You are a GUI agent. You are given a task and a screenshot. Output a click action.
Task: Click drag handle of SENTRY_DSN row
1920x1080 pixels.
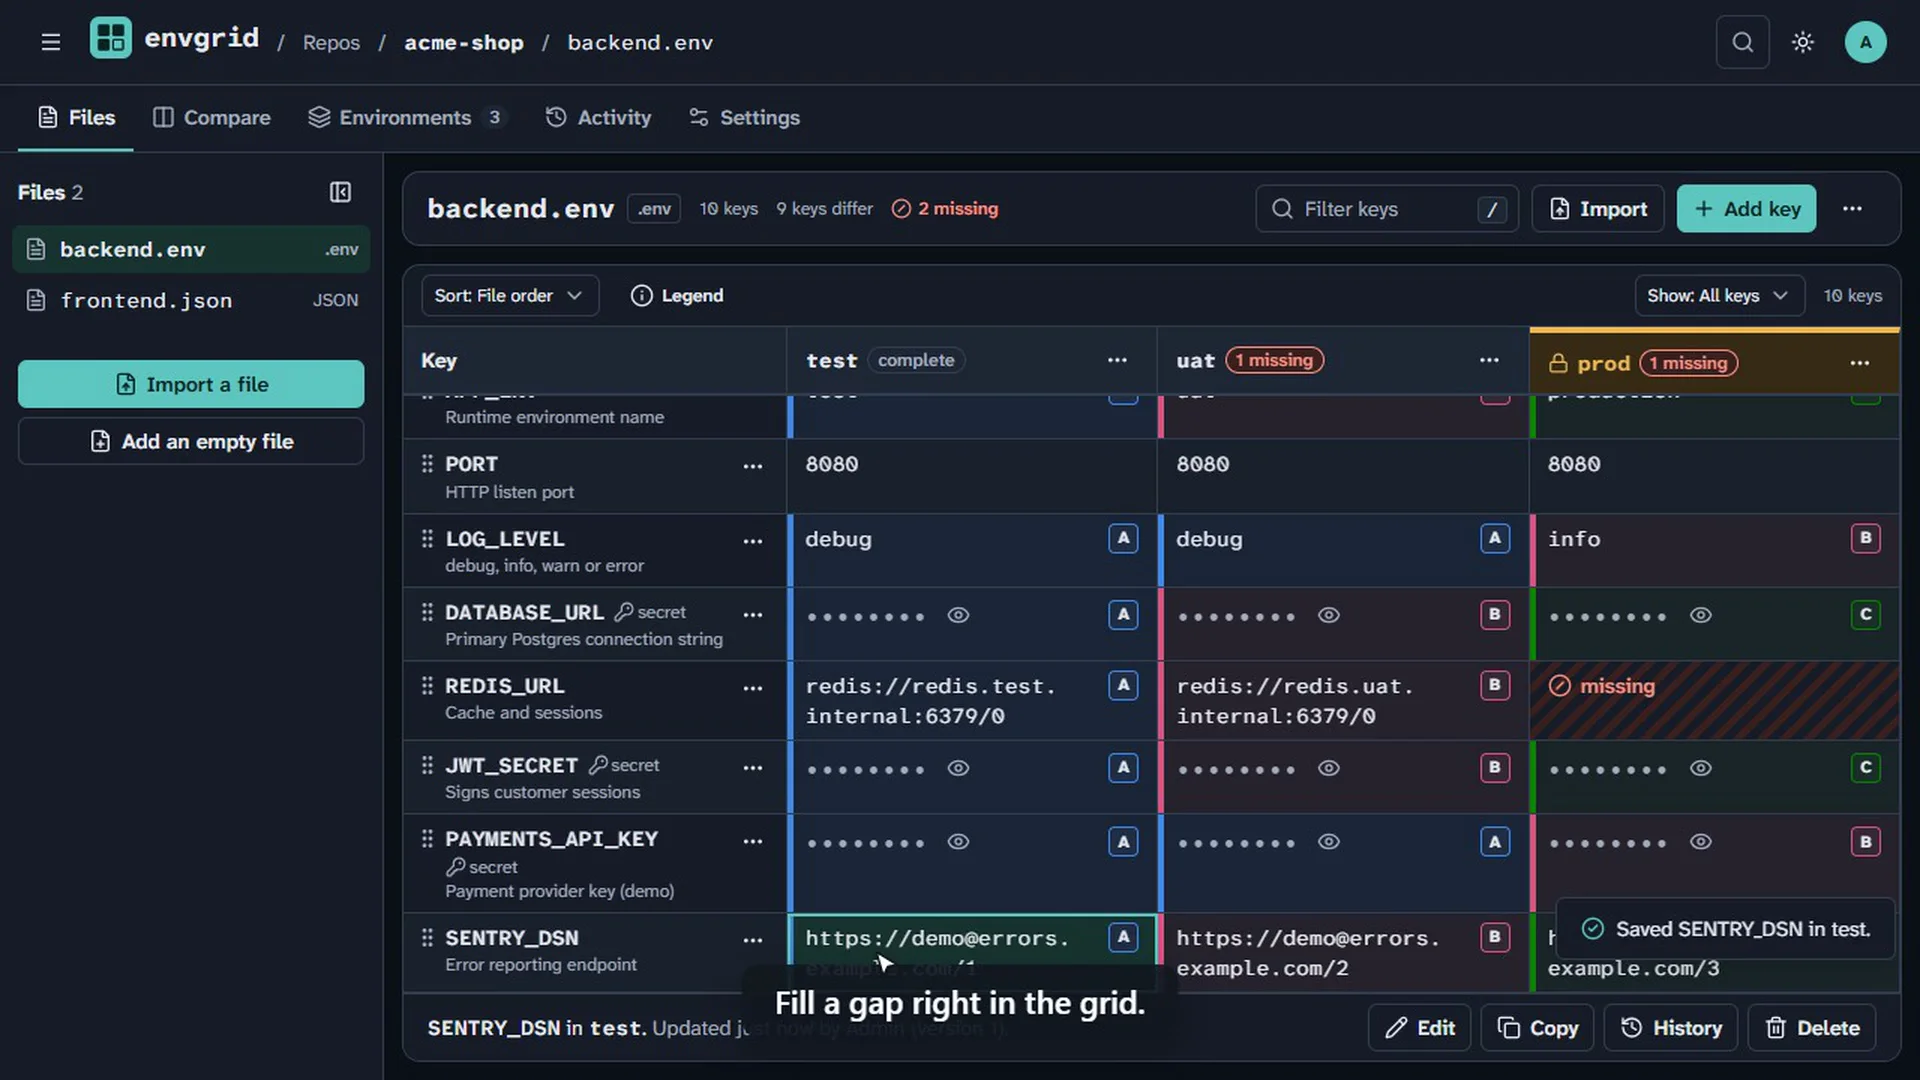pyautogui.click(x=427, y=938)
